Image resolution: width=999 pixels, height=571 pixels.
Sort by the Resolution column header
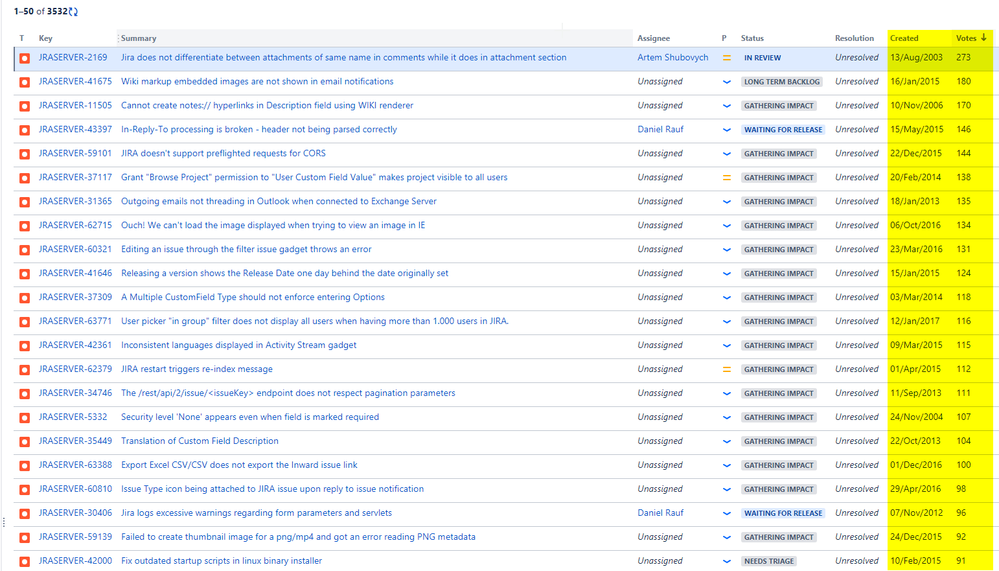[x=854, y=38]
